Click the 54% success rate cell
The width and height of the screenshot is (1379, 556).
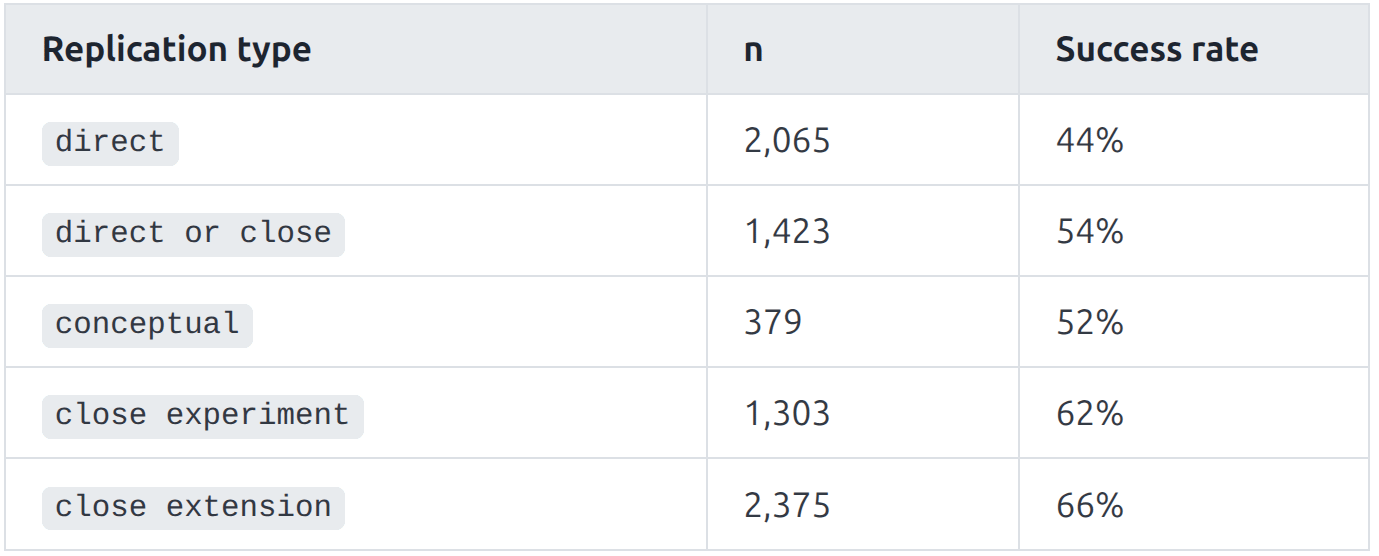pos(1090,233)
